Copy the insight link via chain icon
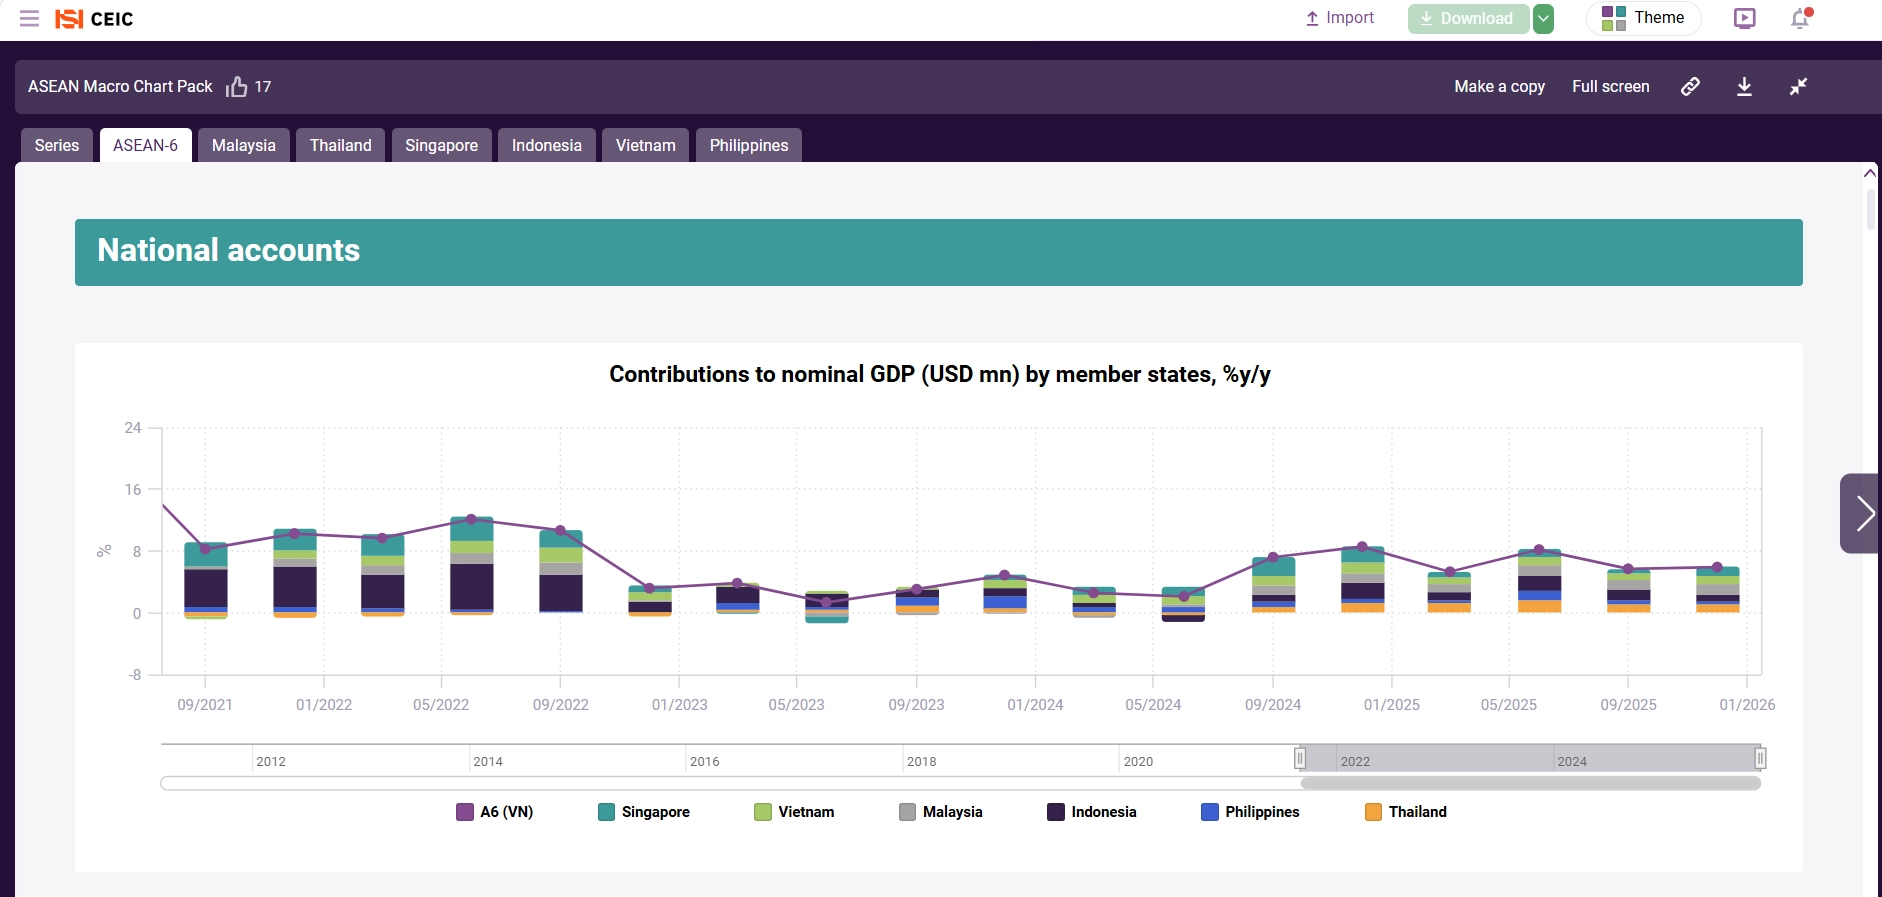This screenshot has height=897, width=1882. (1690, 87)
